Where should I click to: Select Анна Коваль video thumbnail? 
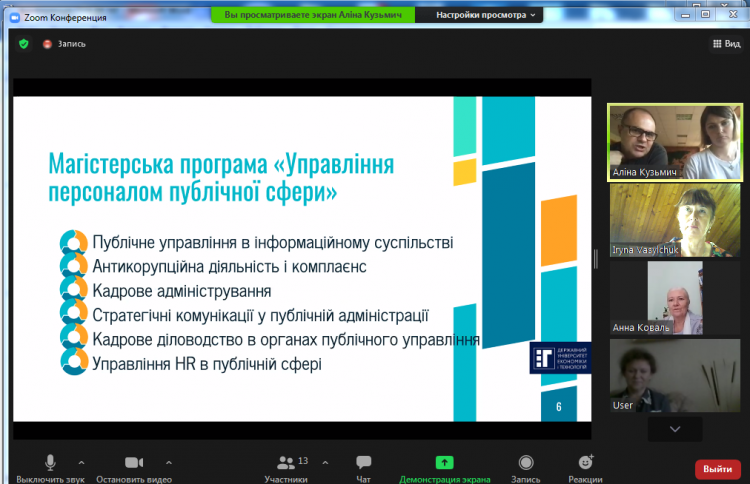coord(676,298)
